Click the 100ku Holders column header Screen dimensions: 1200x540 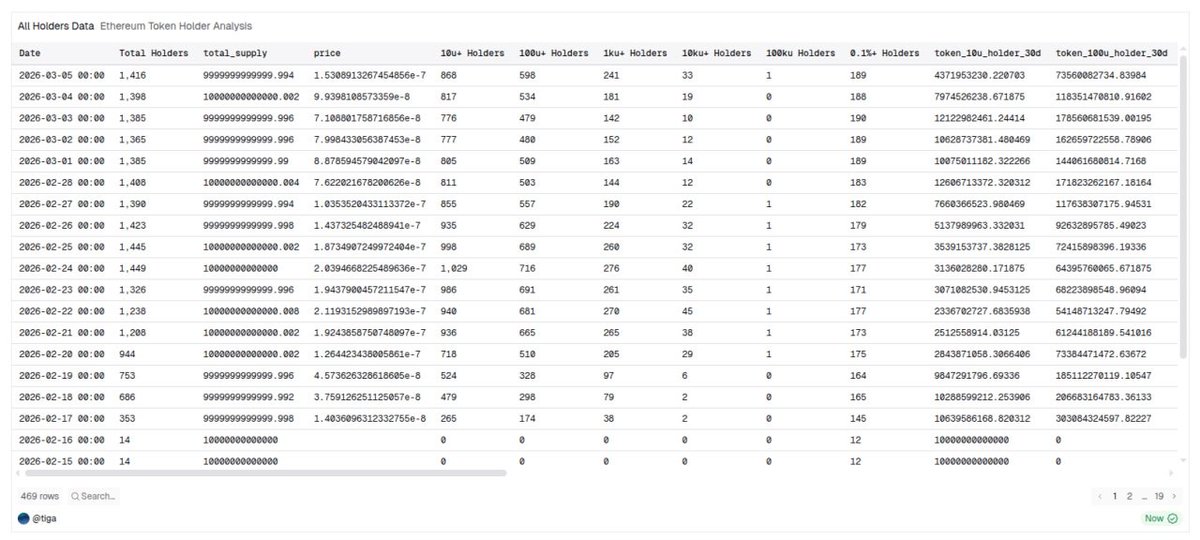pyautogui.click(x=800, y=53)
